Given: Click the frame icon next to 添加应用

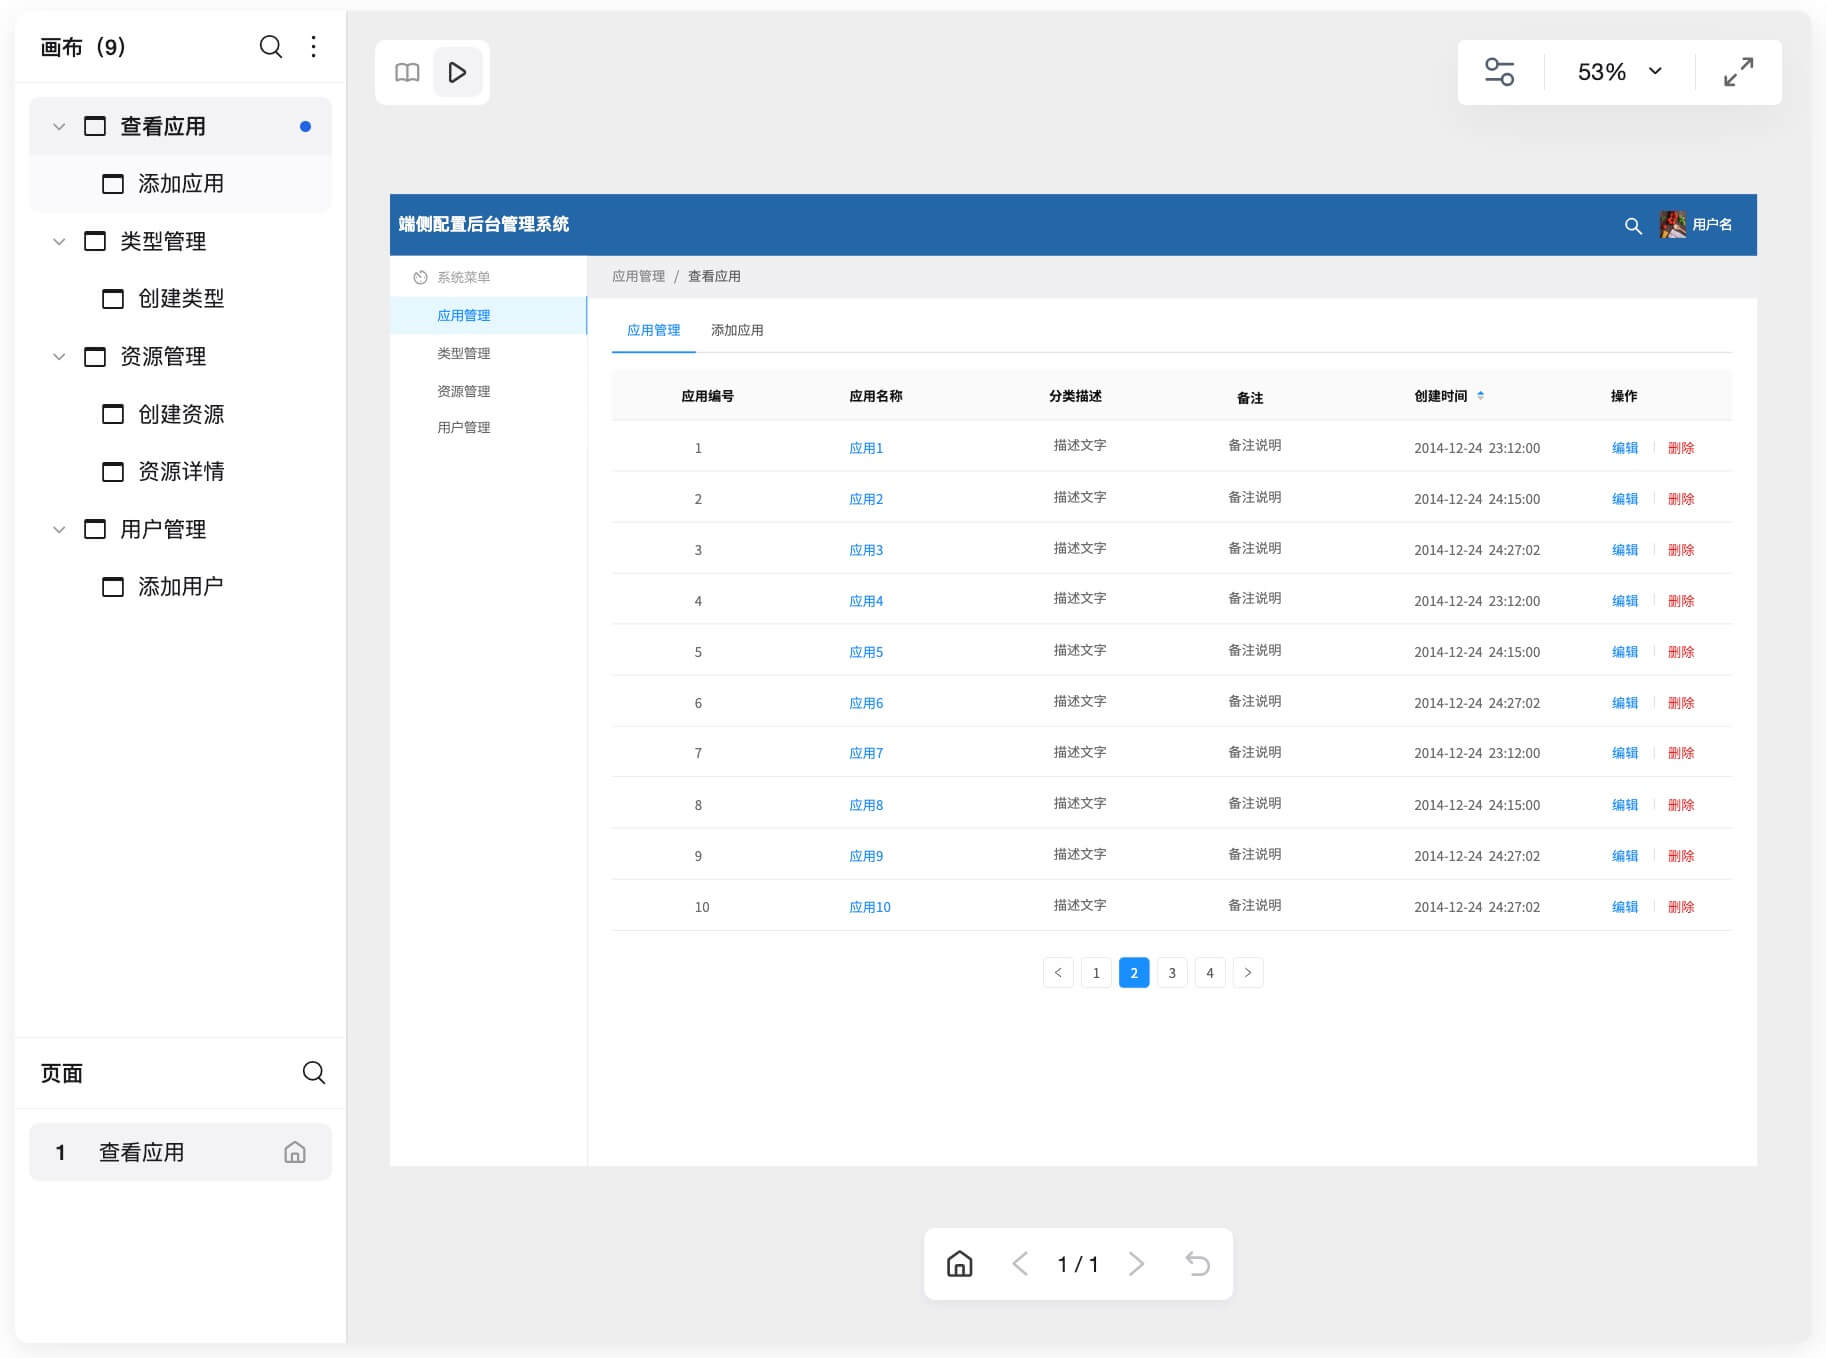Looking at the screenshot, I should point(113,184).
